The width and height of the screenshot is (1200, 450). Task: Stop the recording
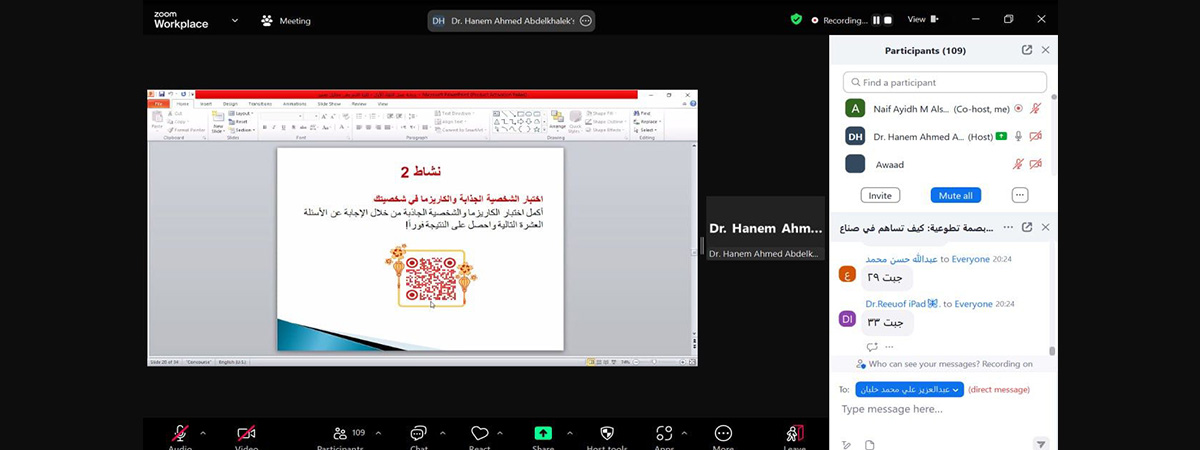pos(887,19)
